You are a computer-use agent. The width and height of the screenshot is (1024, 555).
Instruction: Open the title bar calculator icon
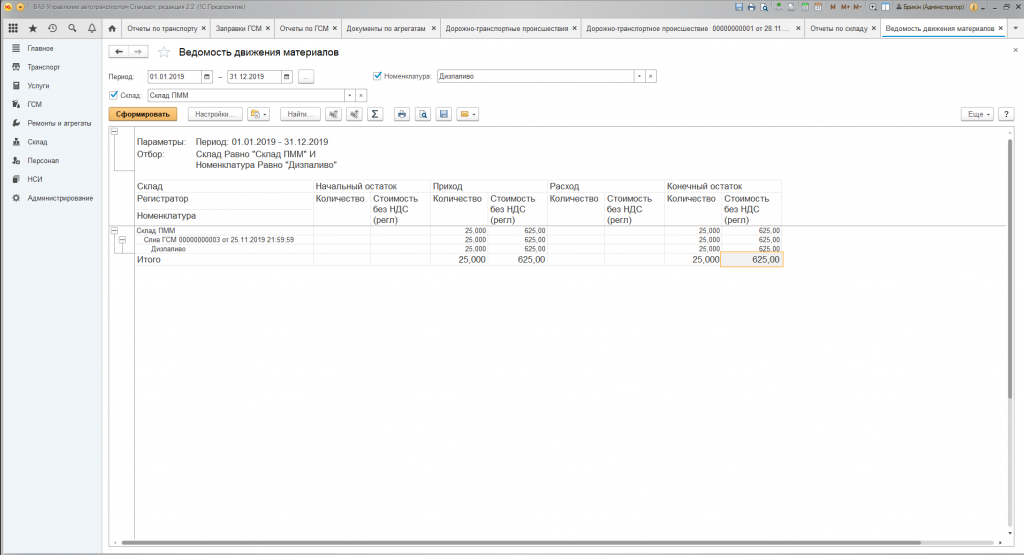[x=805, y=7]
